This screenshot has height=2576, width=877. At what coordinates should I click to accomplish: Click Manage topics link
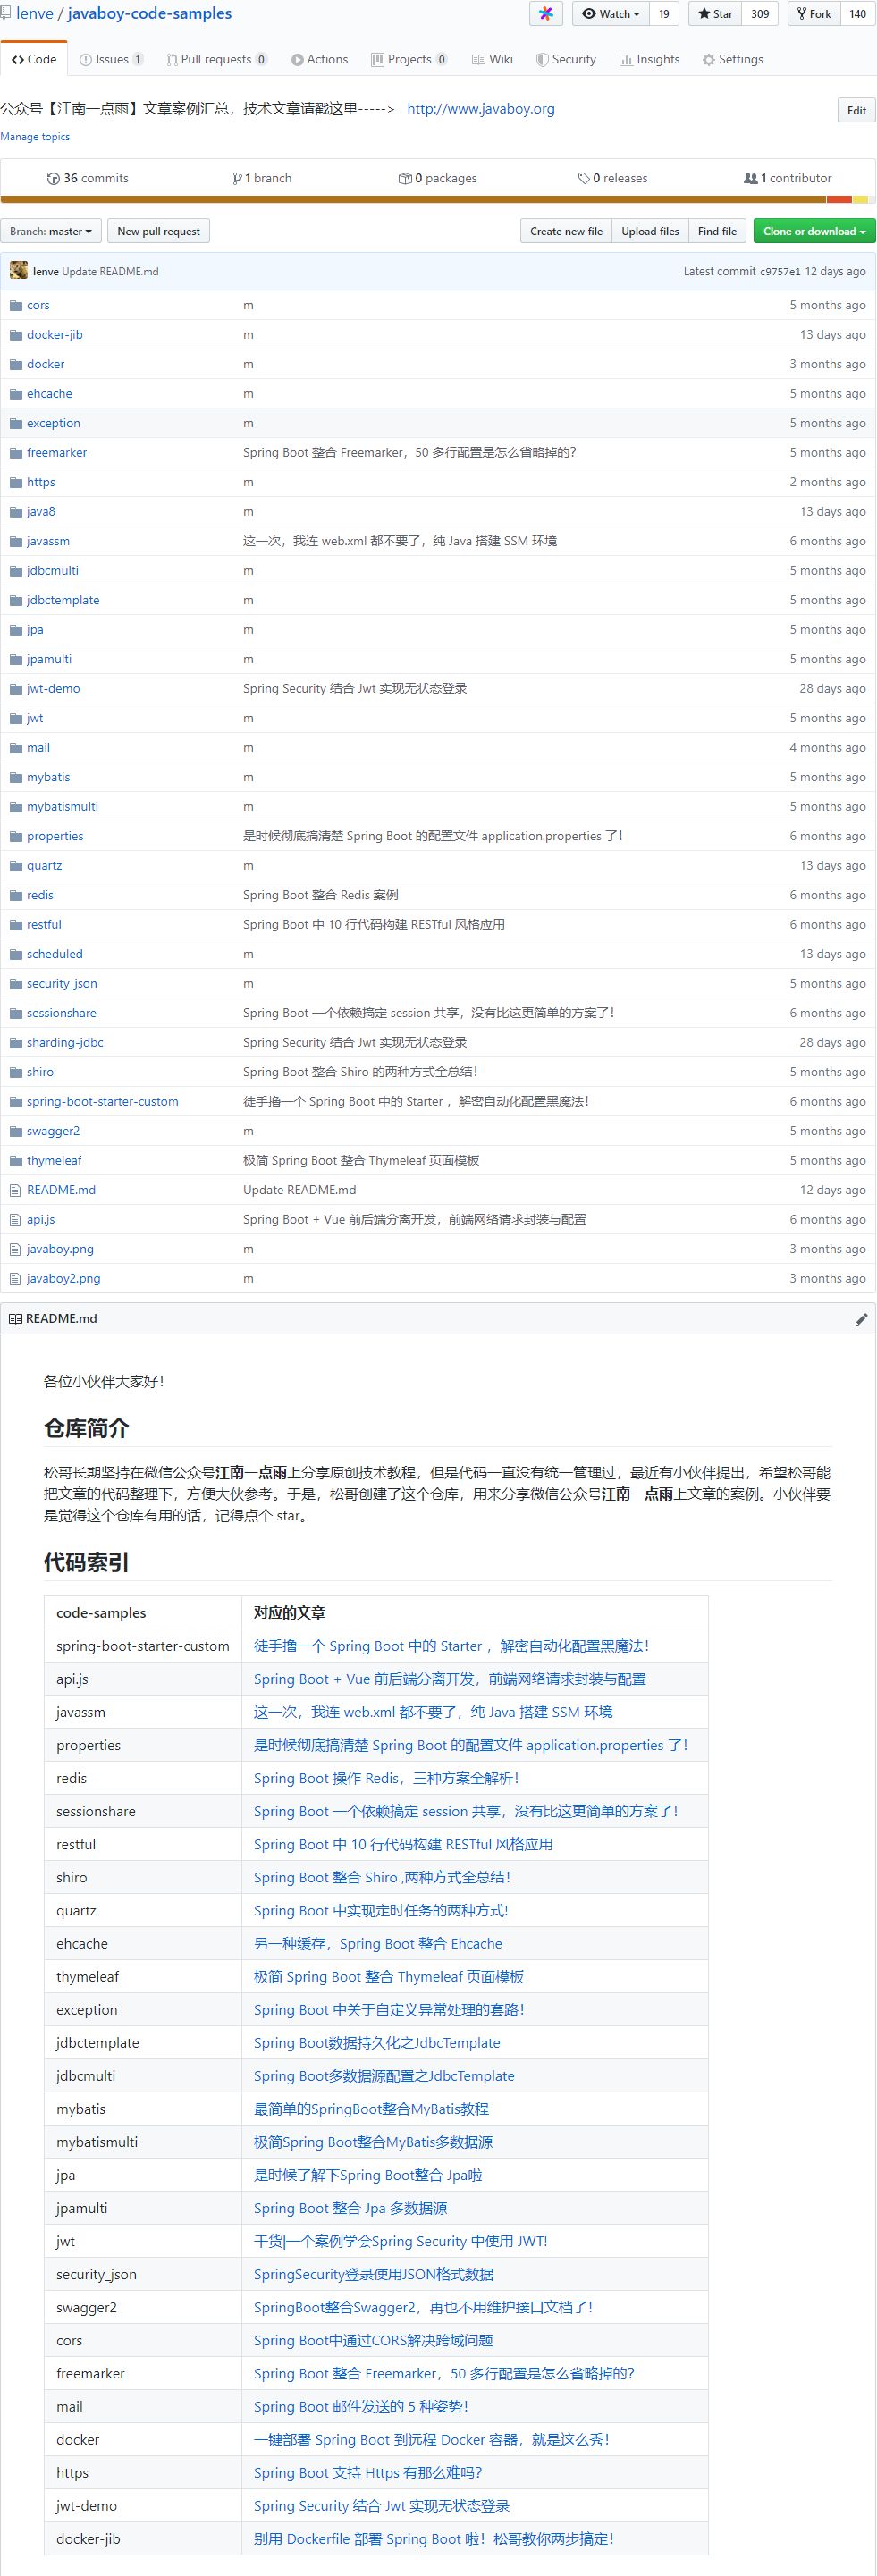pos(35,137)
